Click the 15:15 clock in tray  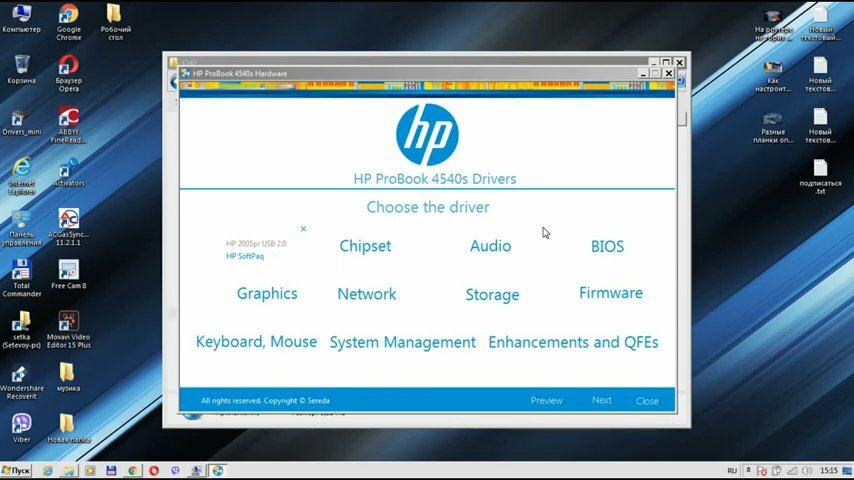pyautogui.click(x=829, y=471)
